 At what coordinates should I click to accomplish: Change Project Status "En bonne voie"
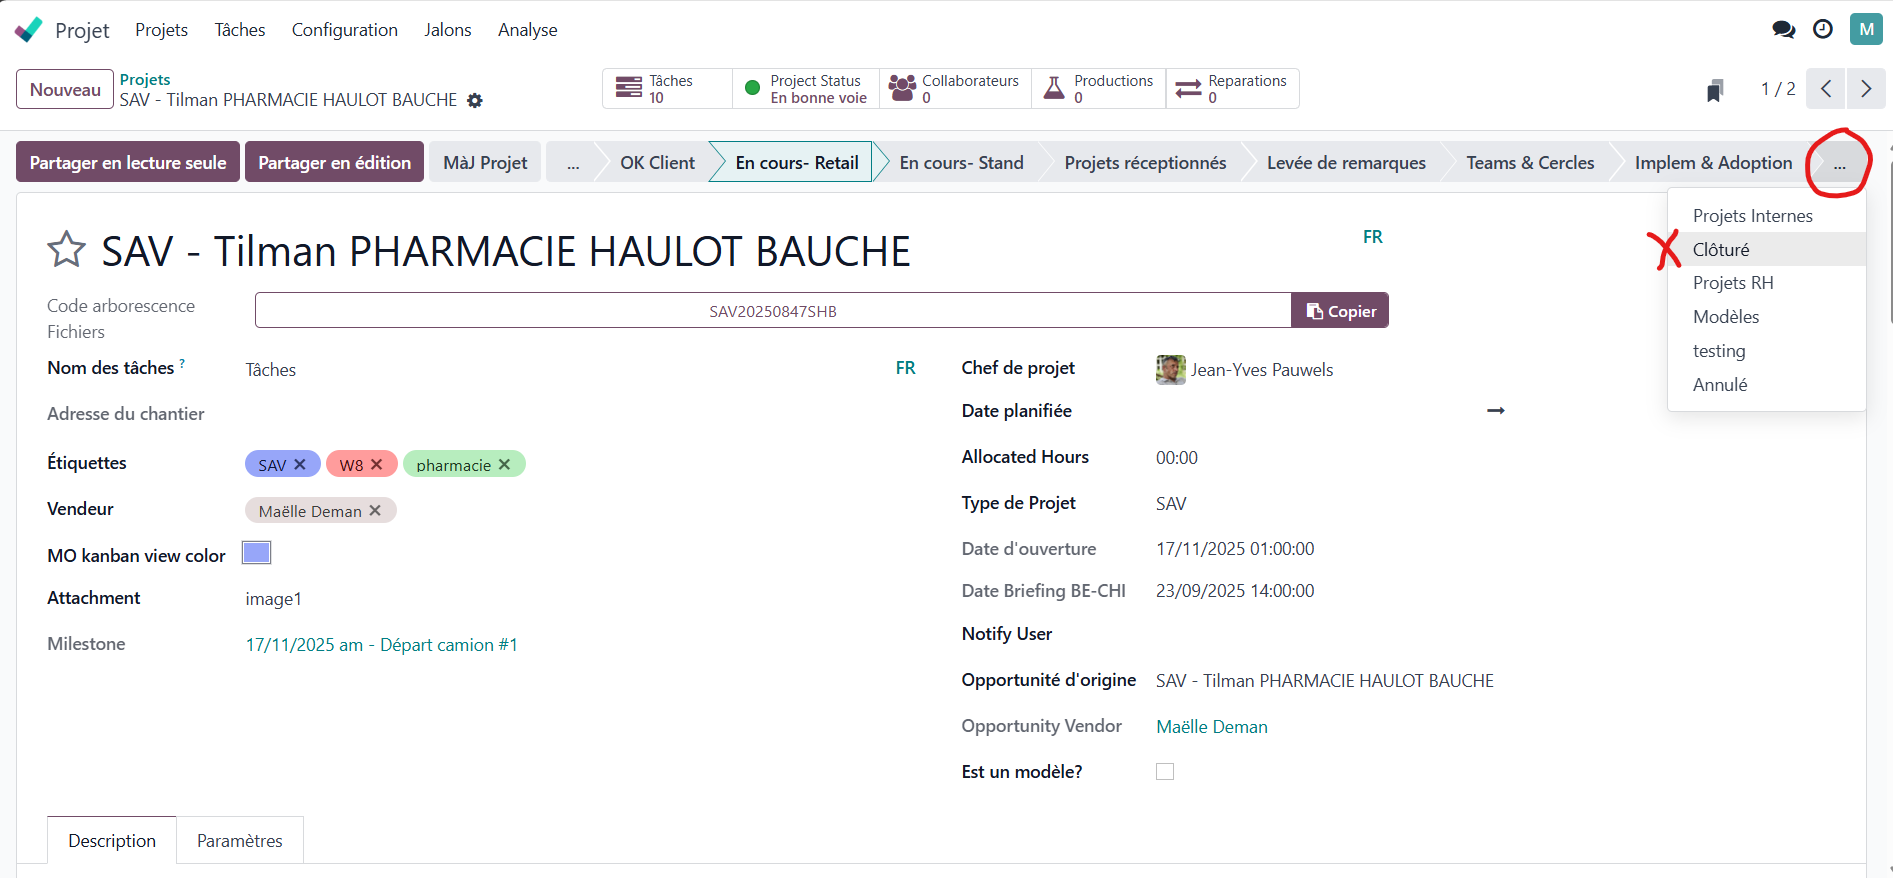tap(806, 89)
